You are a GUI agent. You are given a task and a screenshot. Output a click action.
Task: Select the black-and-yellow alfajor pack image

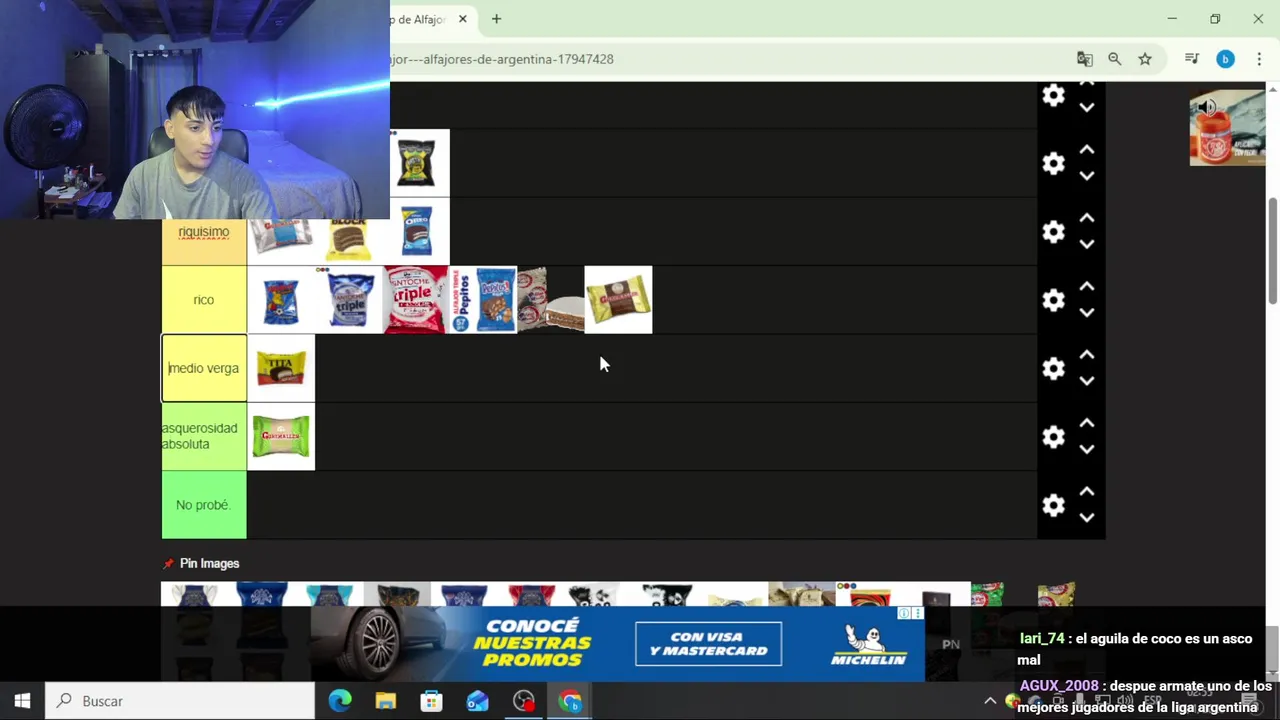coord(417,163)
